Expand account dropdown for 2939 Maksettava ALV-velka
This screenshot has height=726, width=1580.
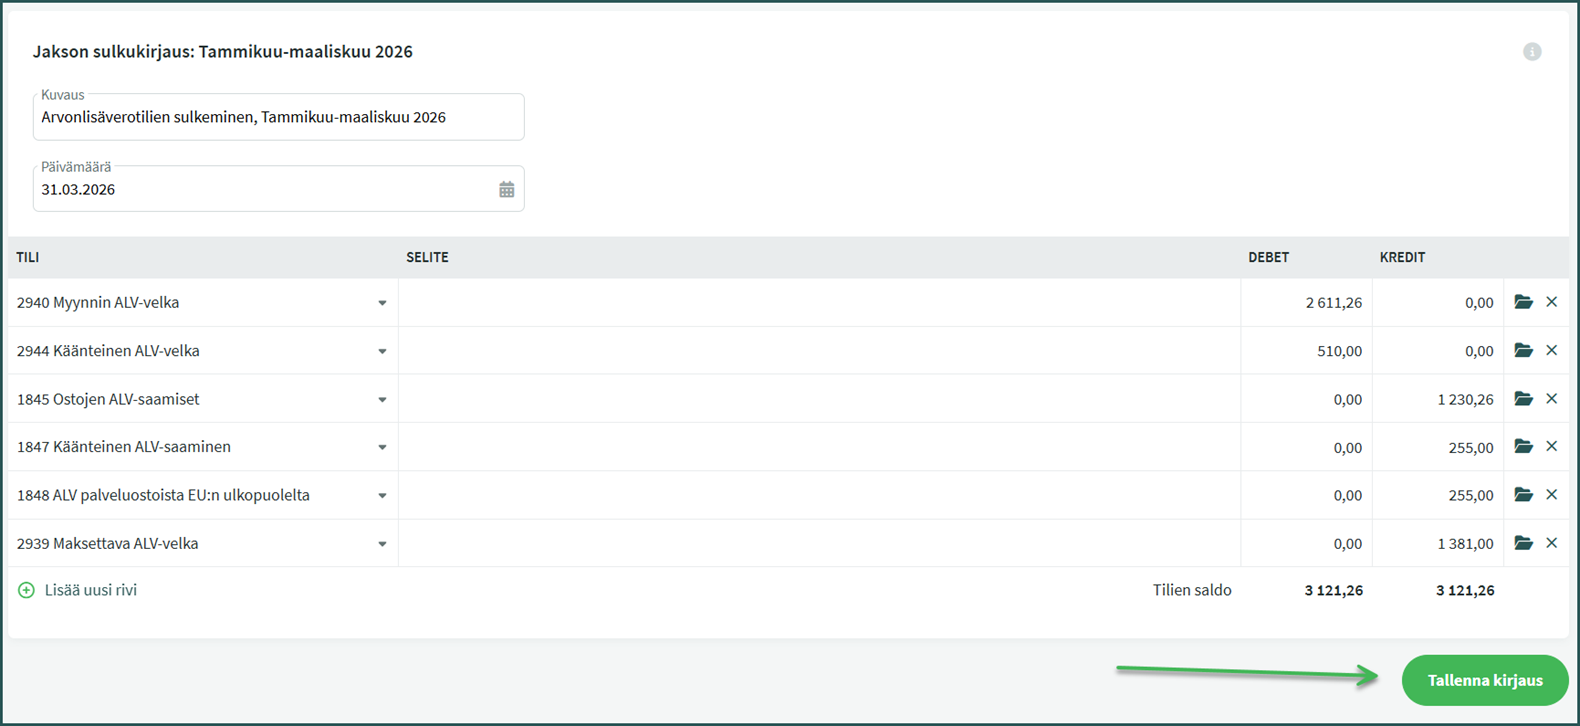382,544
